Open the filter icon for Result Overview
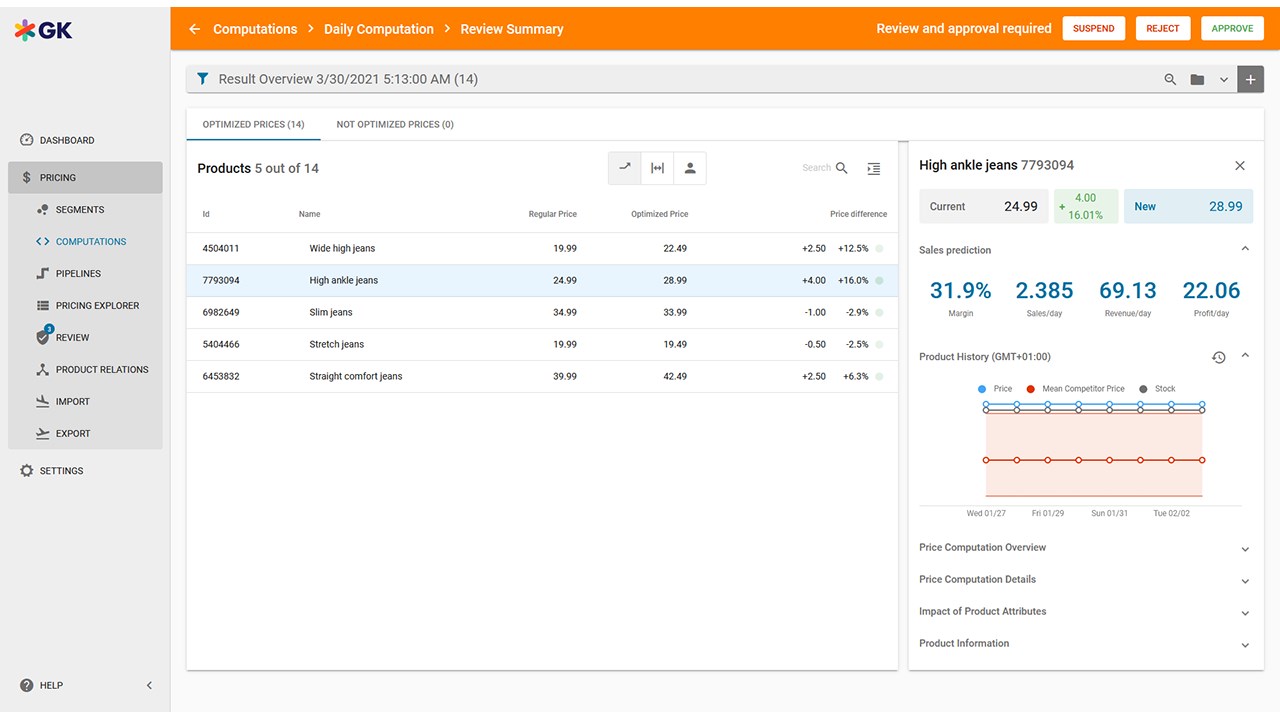The image size is (1280, 720). [202, 79]
